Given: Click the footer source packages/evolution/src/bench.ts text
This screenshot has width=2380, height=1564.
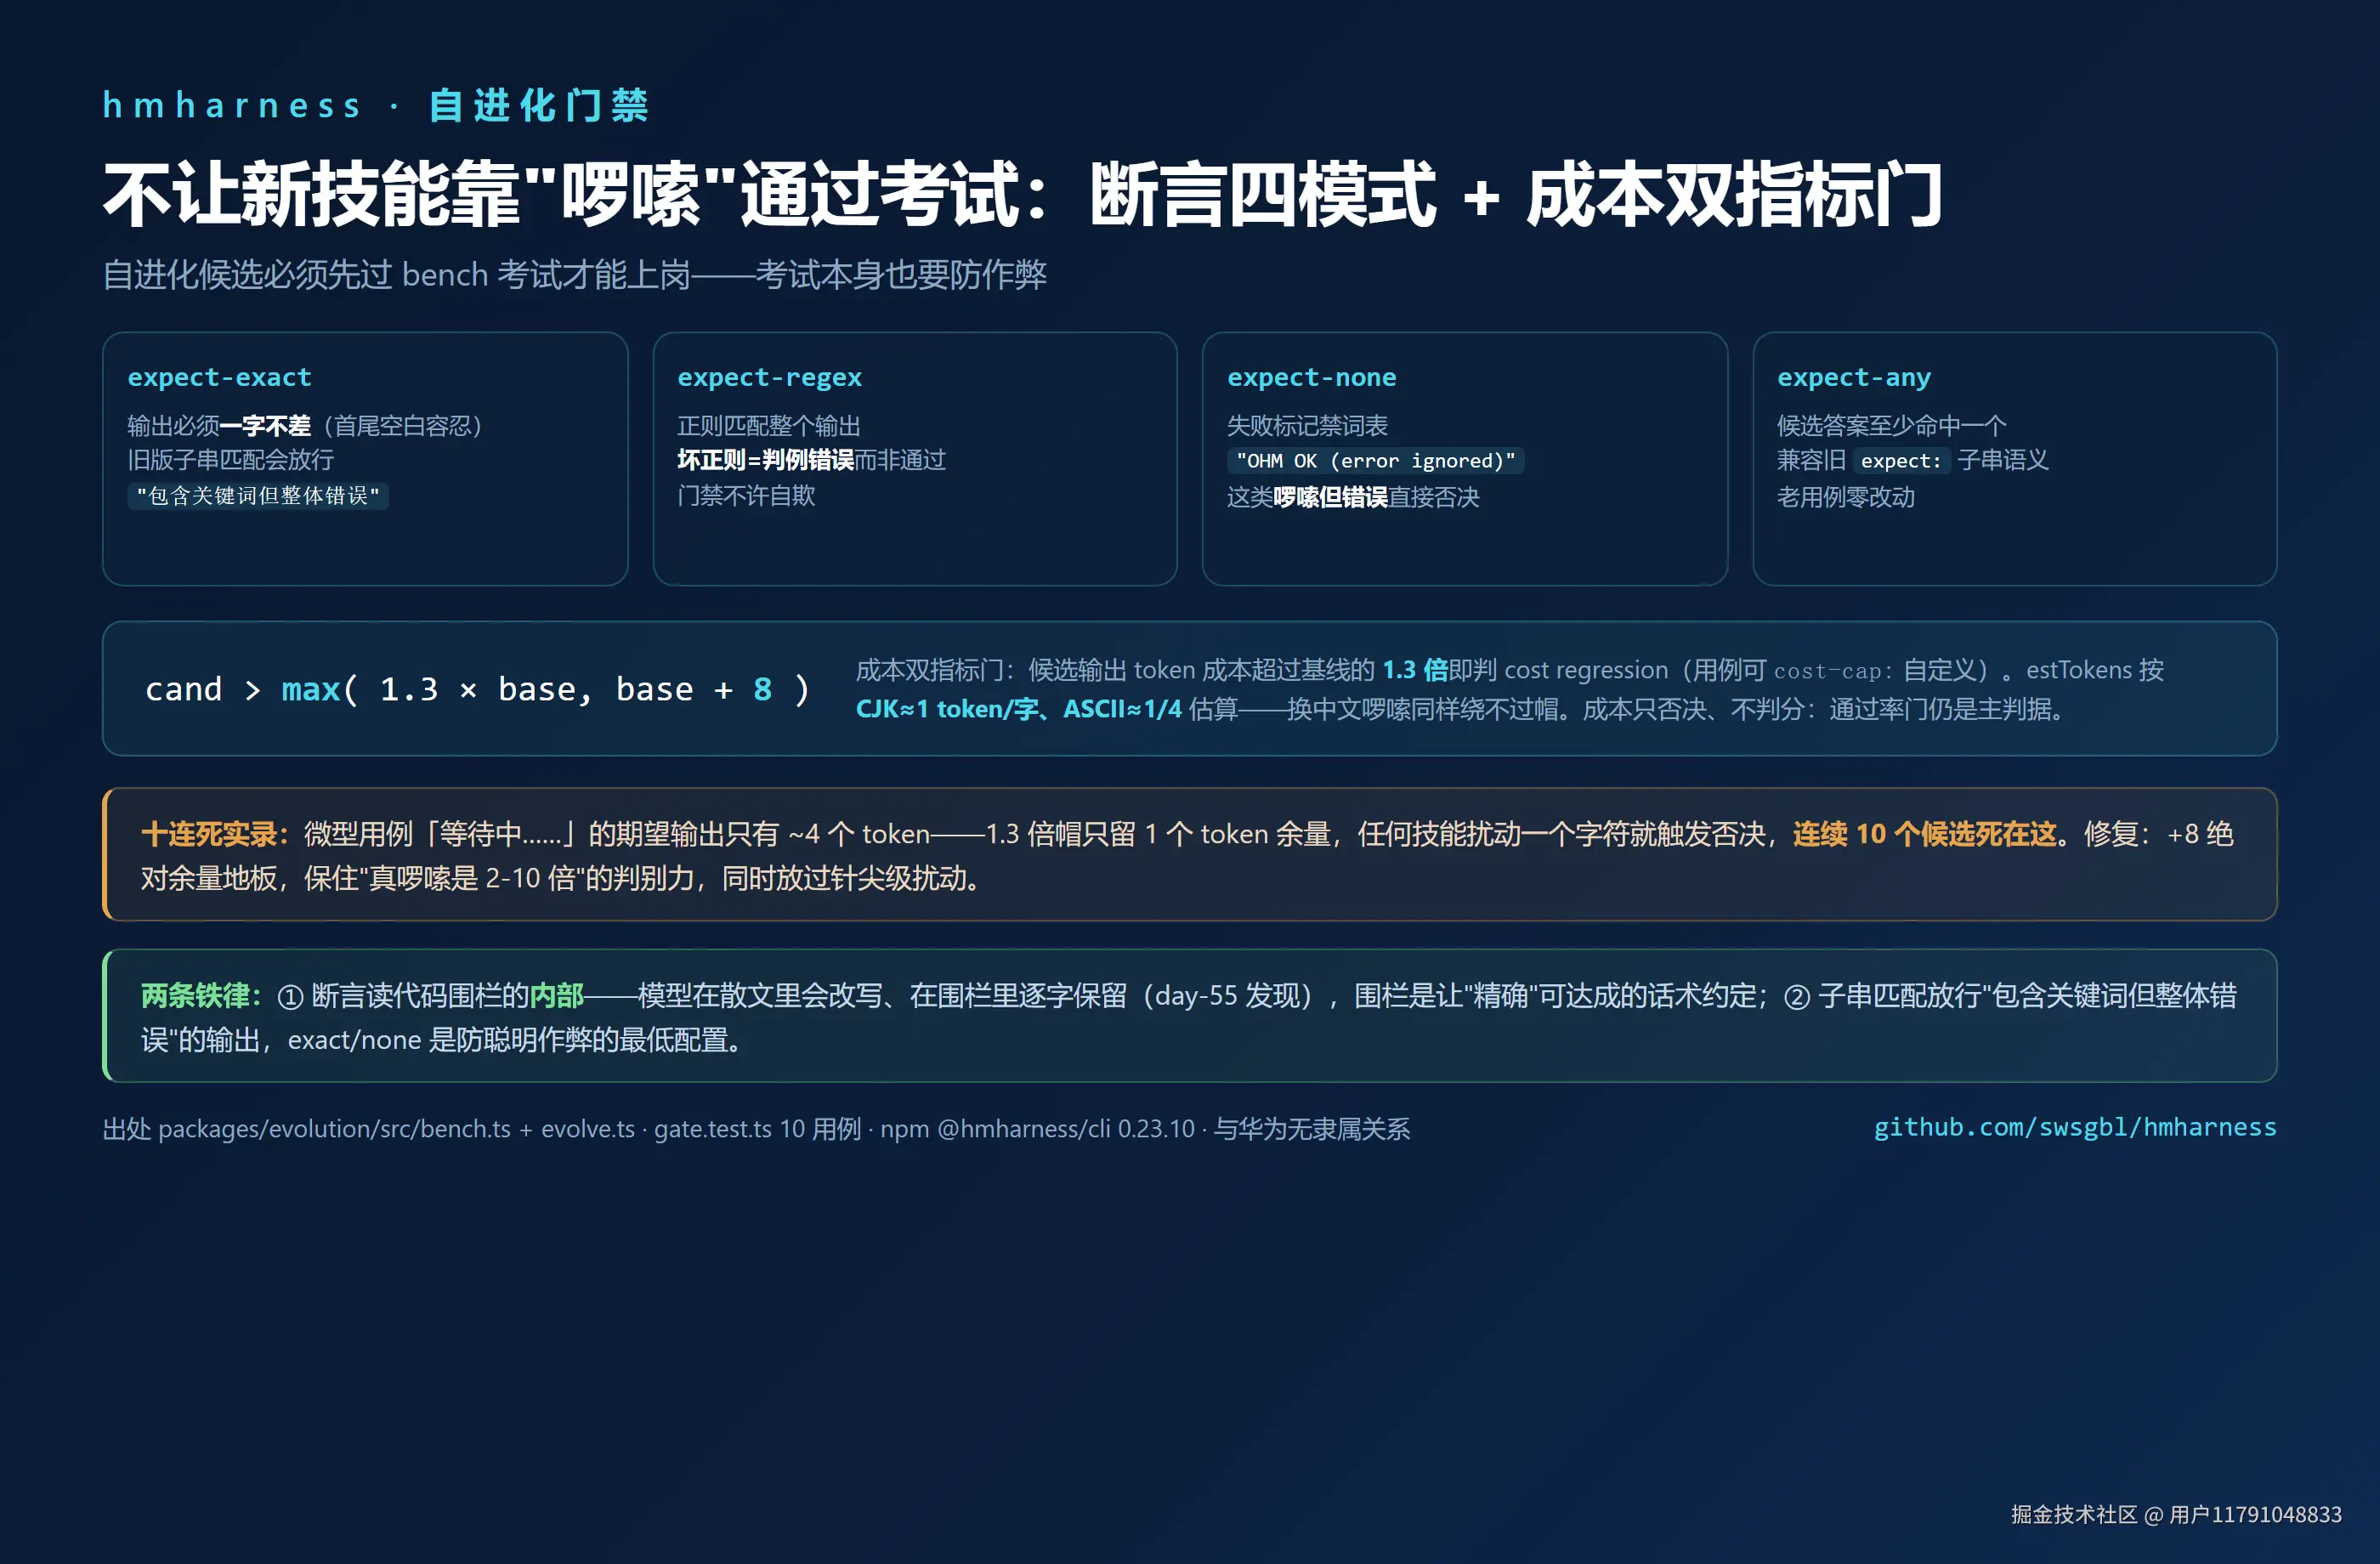Looking at the screenshot, I should pos(334,1129).
